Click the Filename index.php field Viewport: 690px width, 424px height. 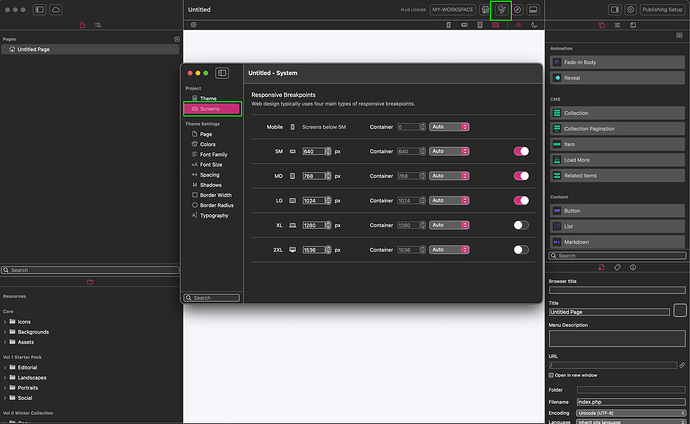click(x=631, y=402)
